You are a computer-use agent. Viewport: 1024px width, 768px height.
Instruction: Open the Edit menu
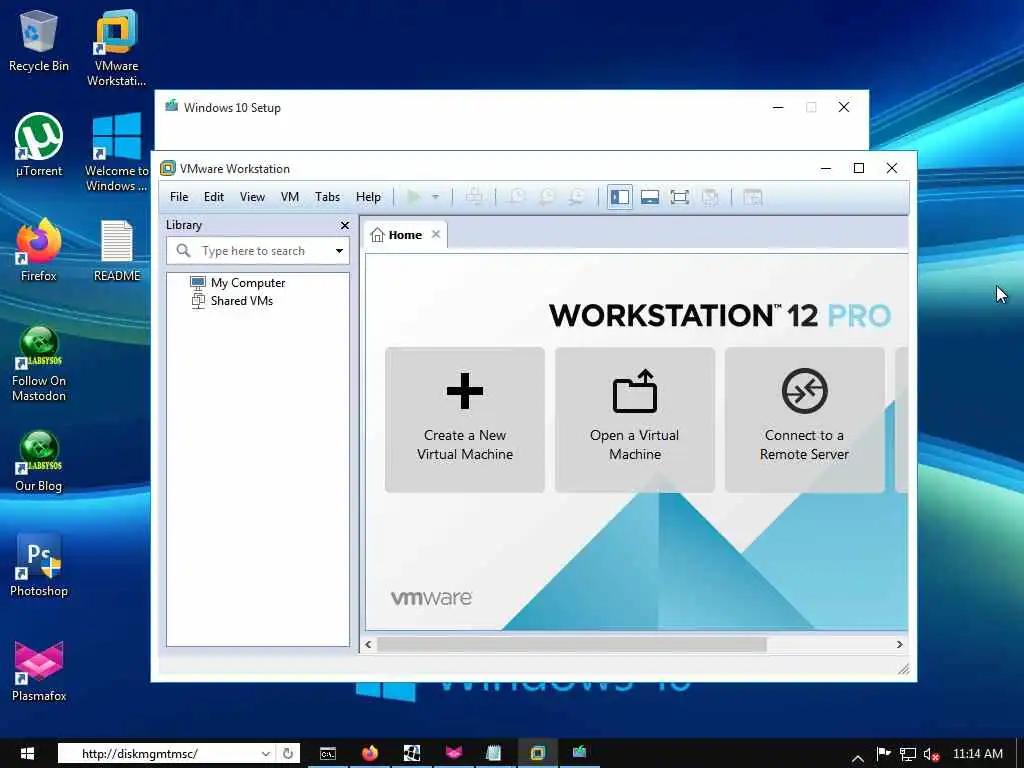tap(214, 197)
